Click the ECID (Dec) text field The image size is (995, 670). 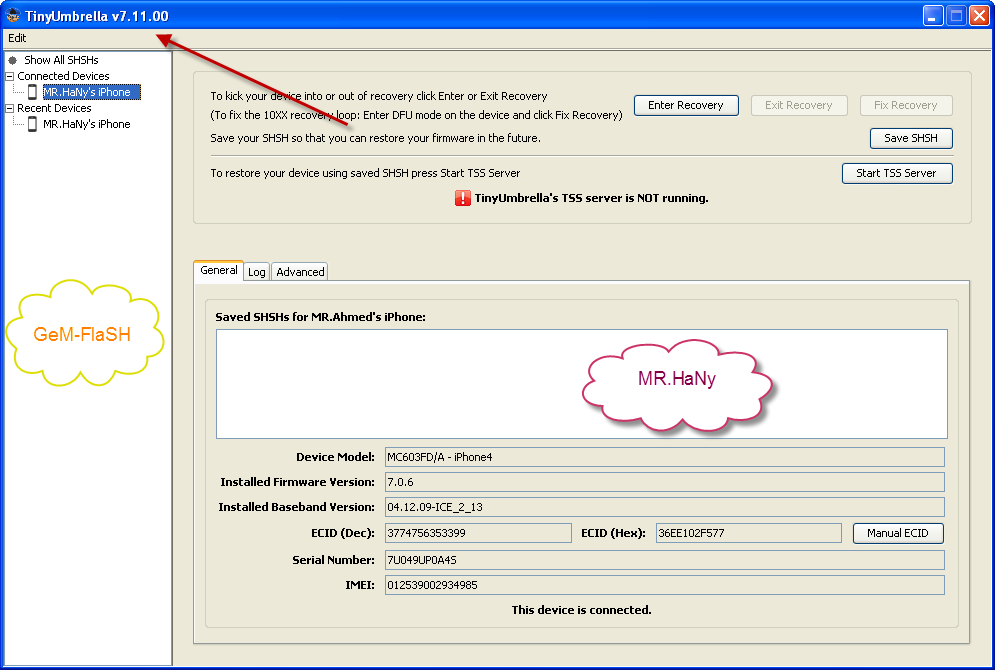(477, 533)
